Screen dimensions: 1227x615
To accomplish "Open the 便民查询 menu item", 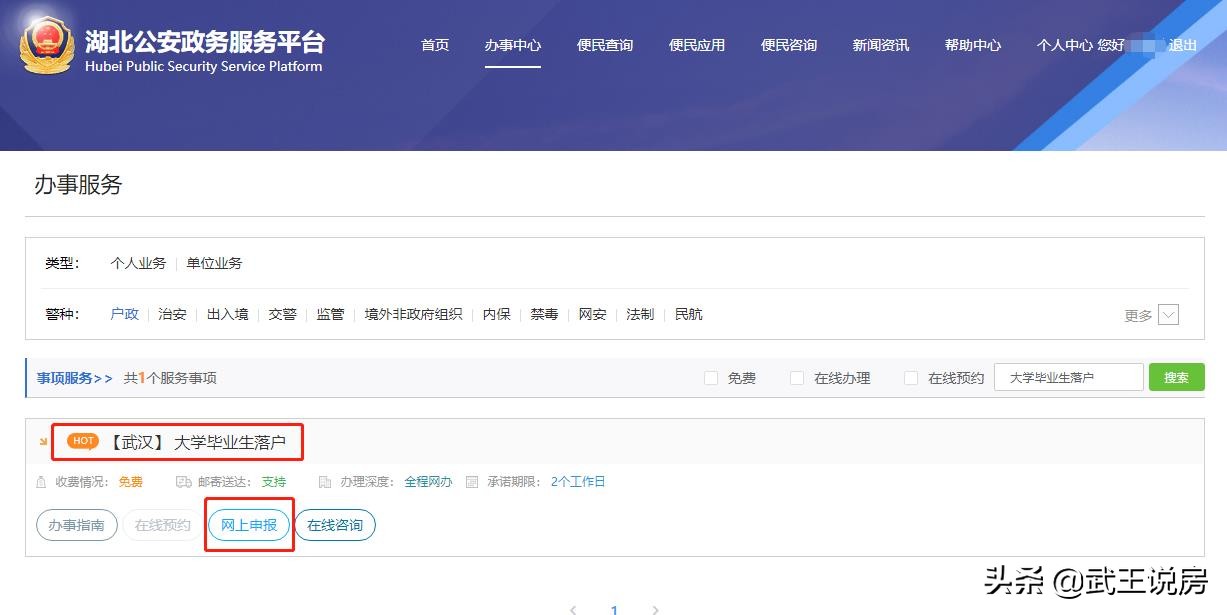I will click(605, 45).
